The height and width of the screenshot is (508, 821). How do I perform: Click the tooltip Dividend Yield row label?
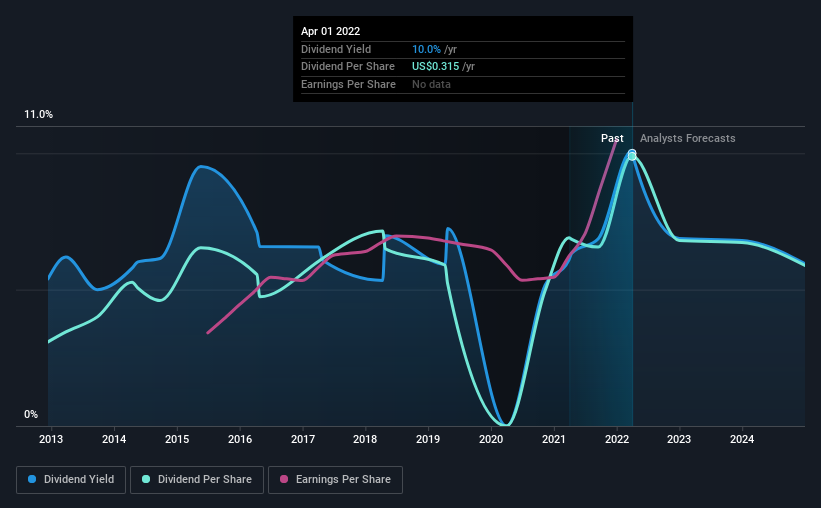pos(336,49)
